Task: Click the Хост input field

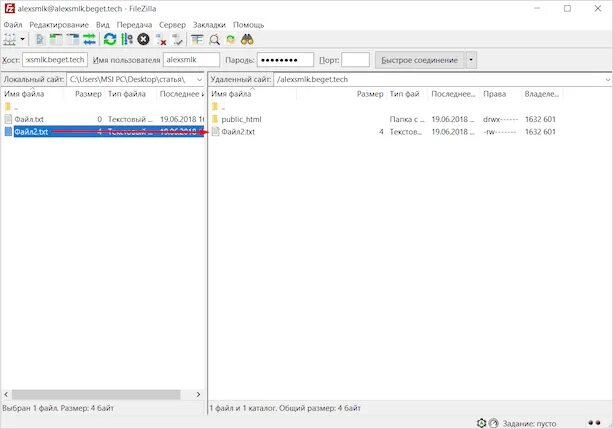Action: tap(55, 60)
